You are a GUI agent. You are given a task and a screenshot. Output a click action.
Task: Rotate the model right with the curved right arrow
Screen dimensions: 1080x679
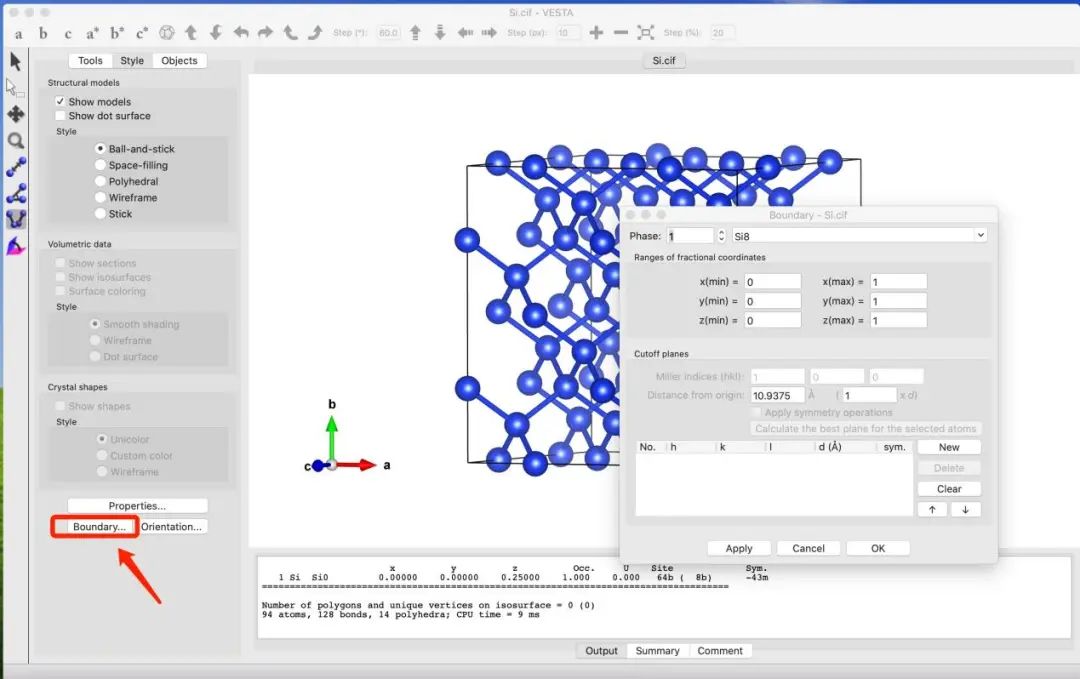266,32
